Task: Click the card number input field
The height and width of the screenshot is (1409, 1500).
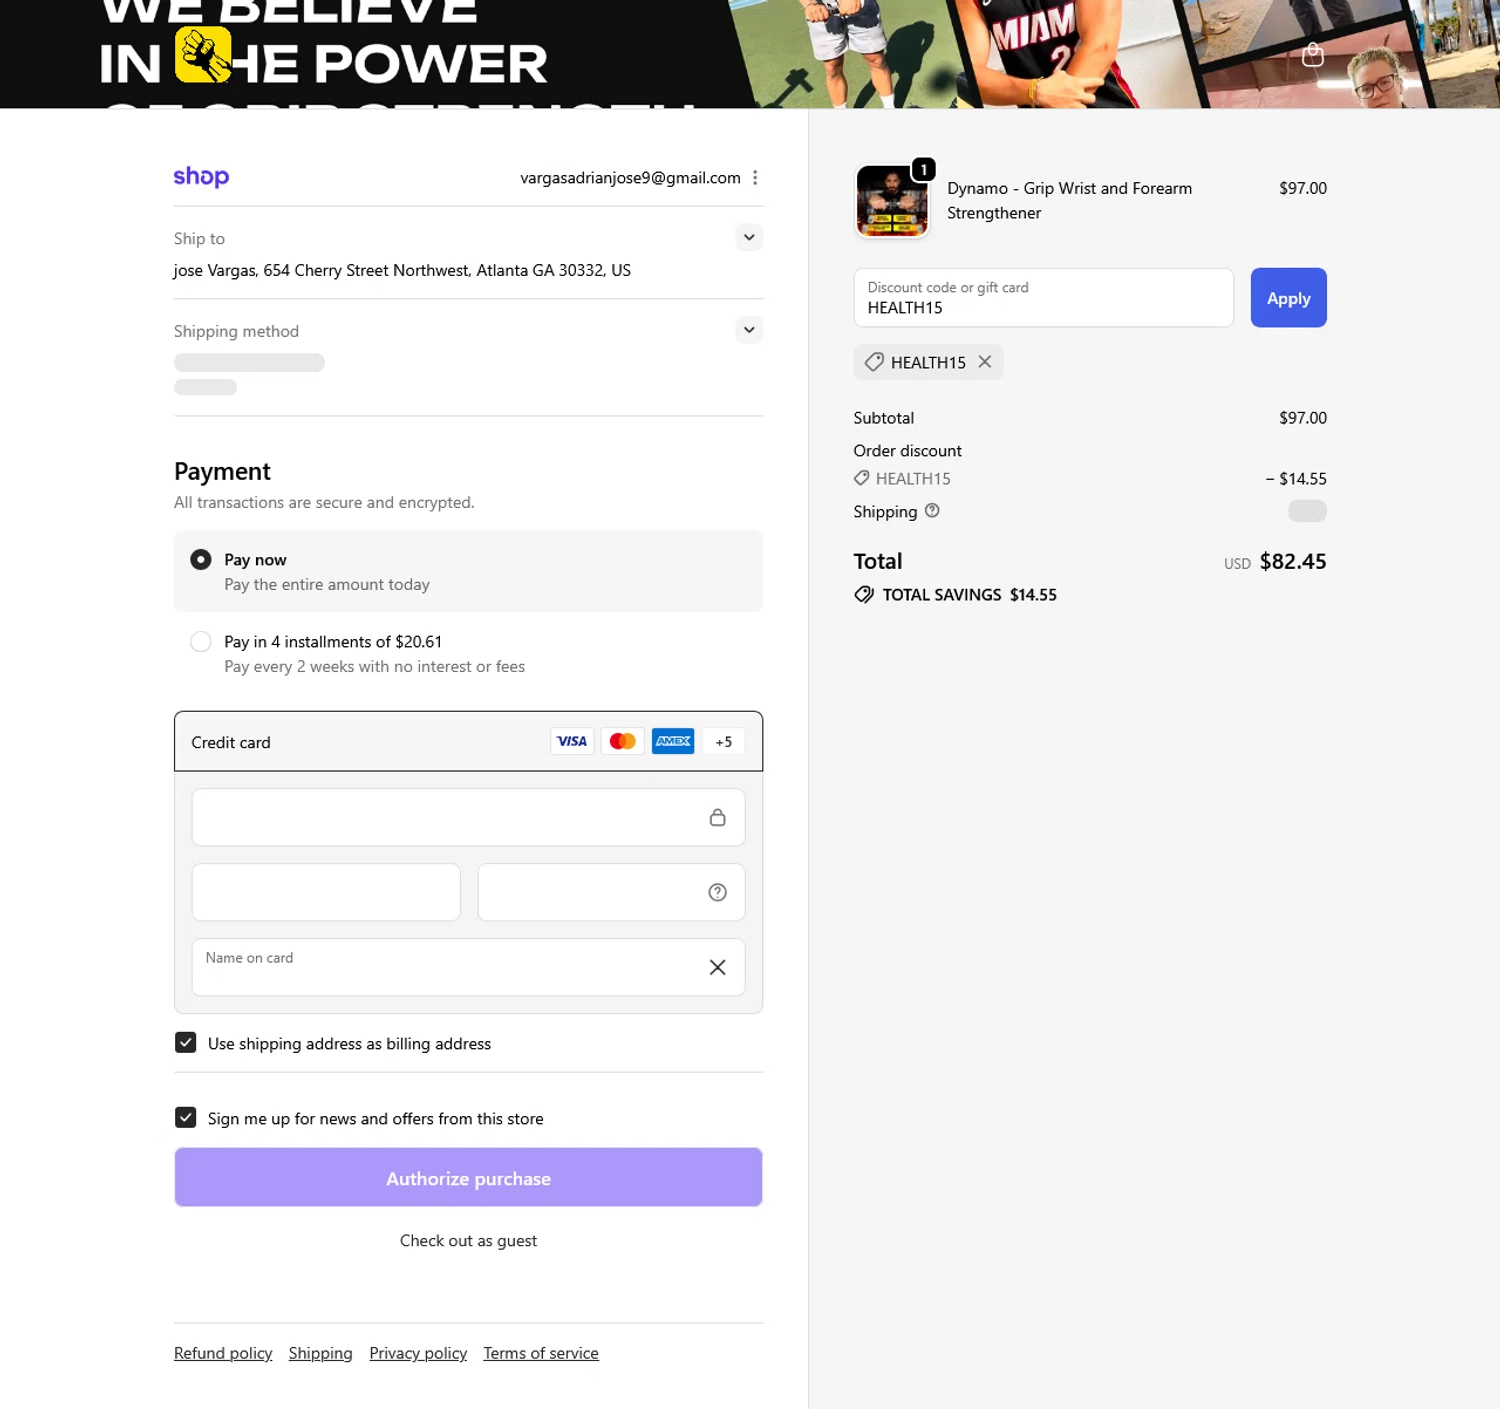Action: point(468,817)
